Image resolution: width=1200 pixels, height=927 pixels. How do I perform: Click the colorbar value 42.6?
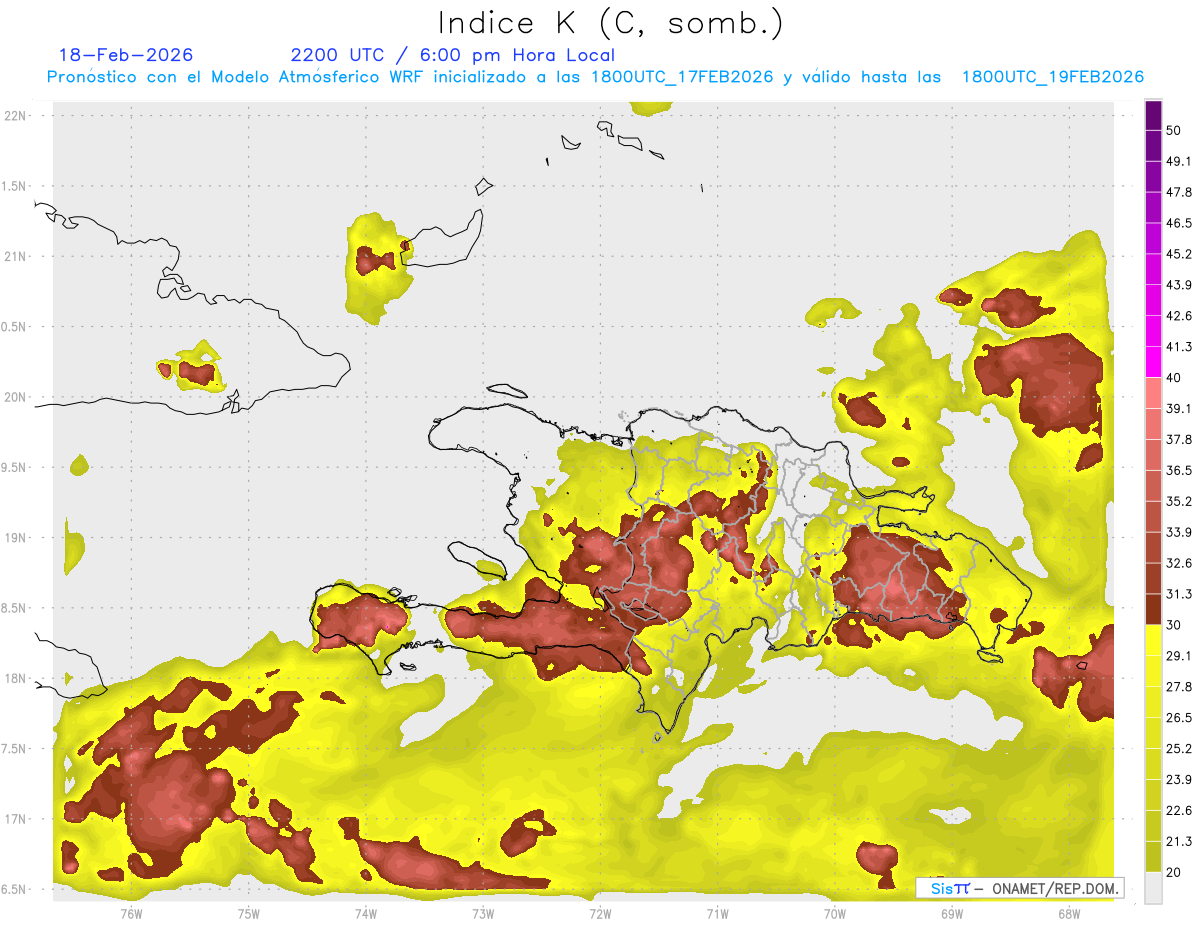click(x=1178, y=316)
